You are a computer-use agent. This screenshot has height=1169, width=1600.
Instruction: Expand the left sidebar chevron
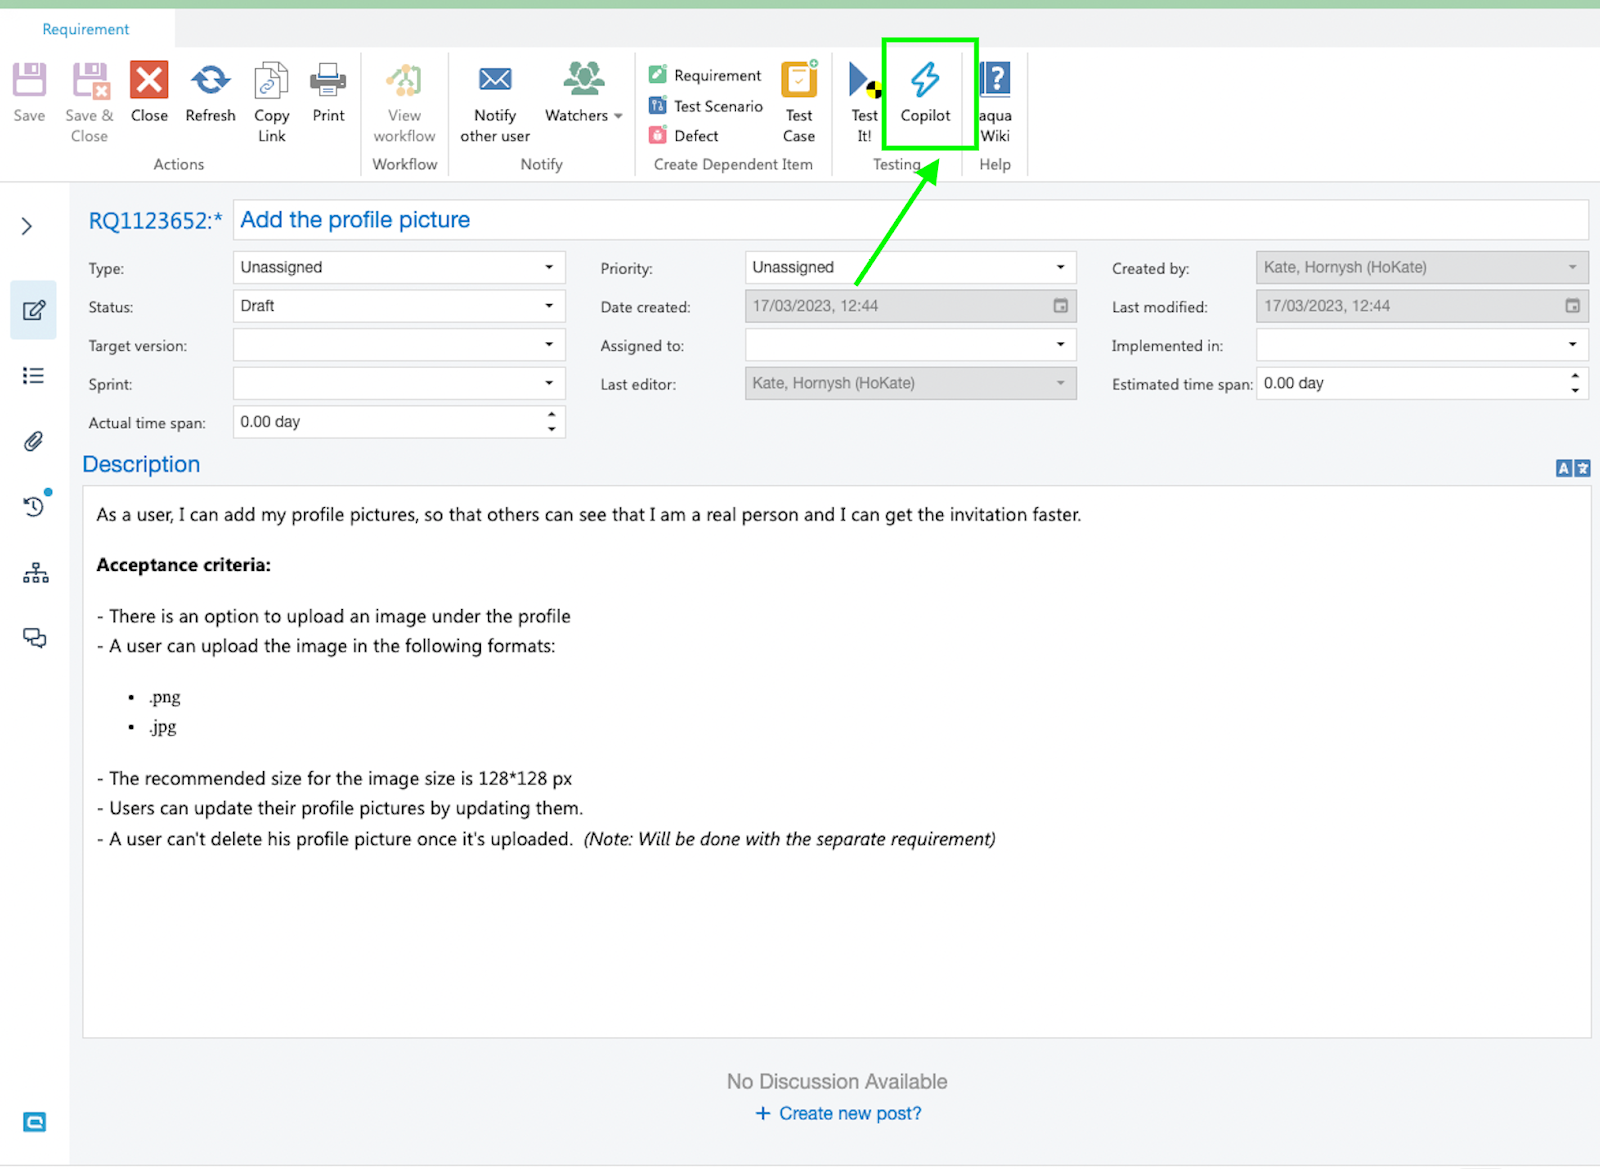[x=27, y=227]
